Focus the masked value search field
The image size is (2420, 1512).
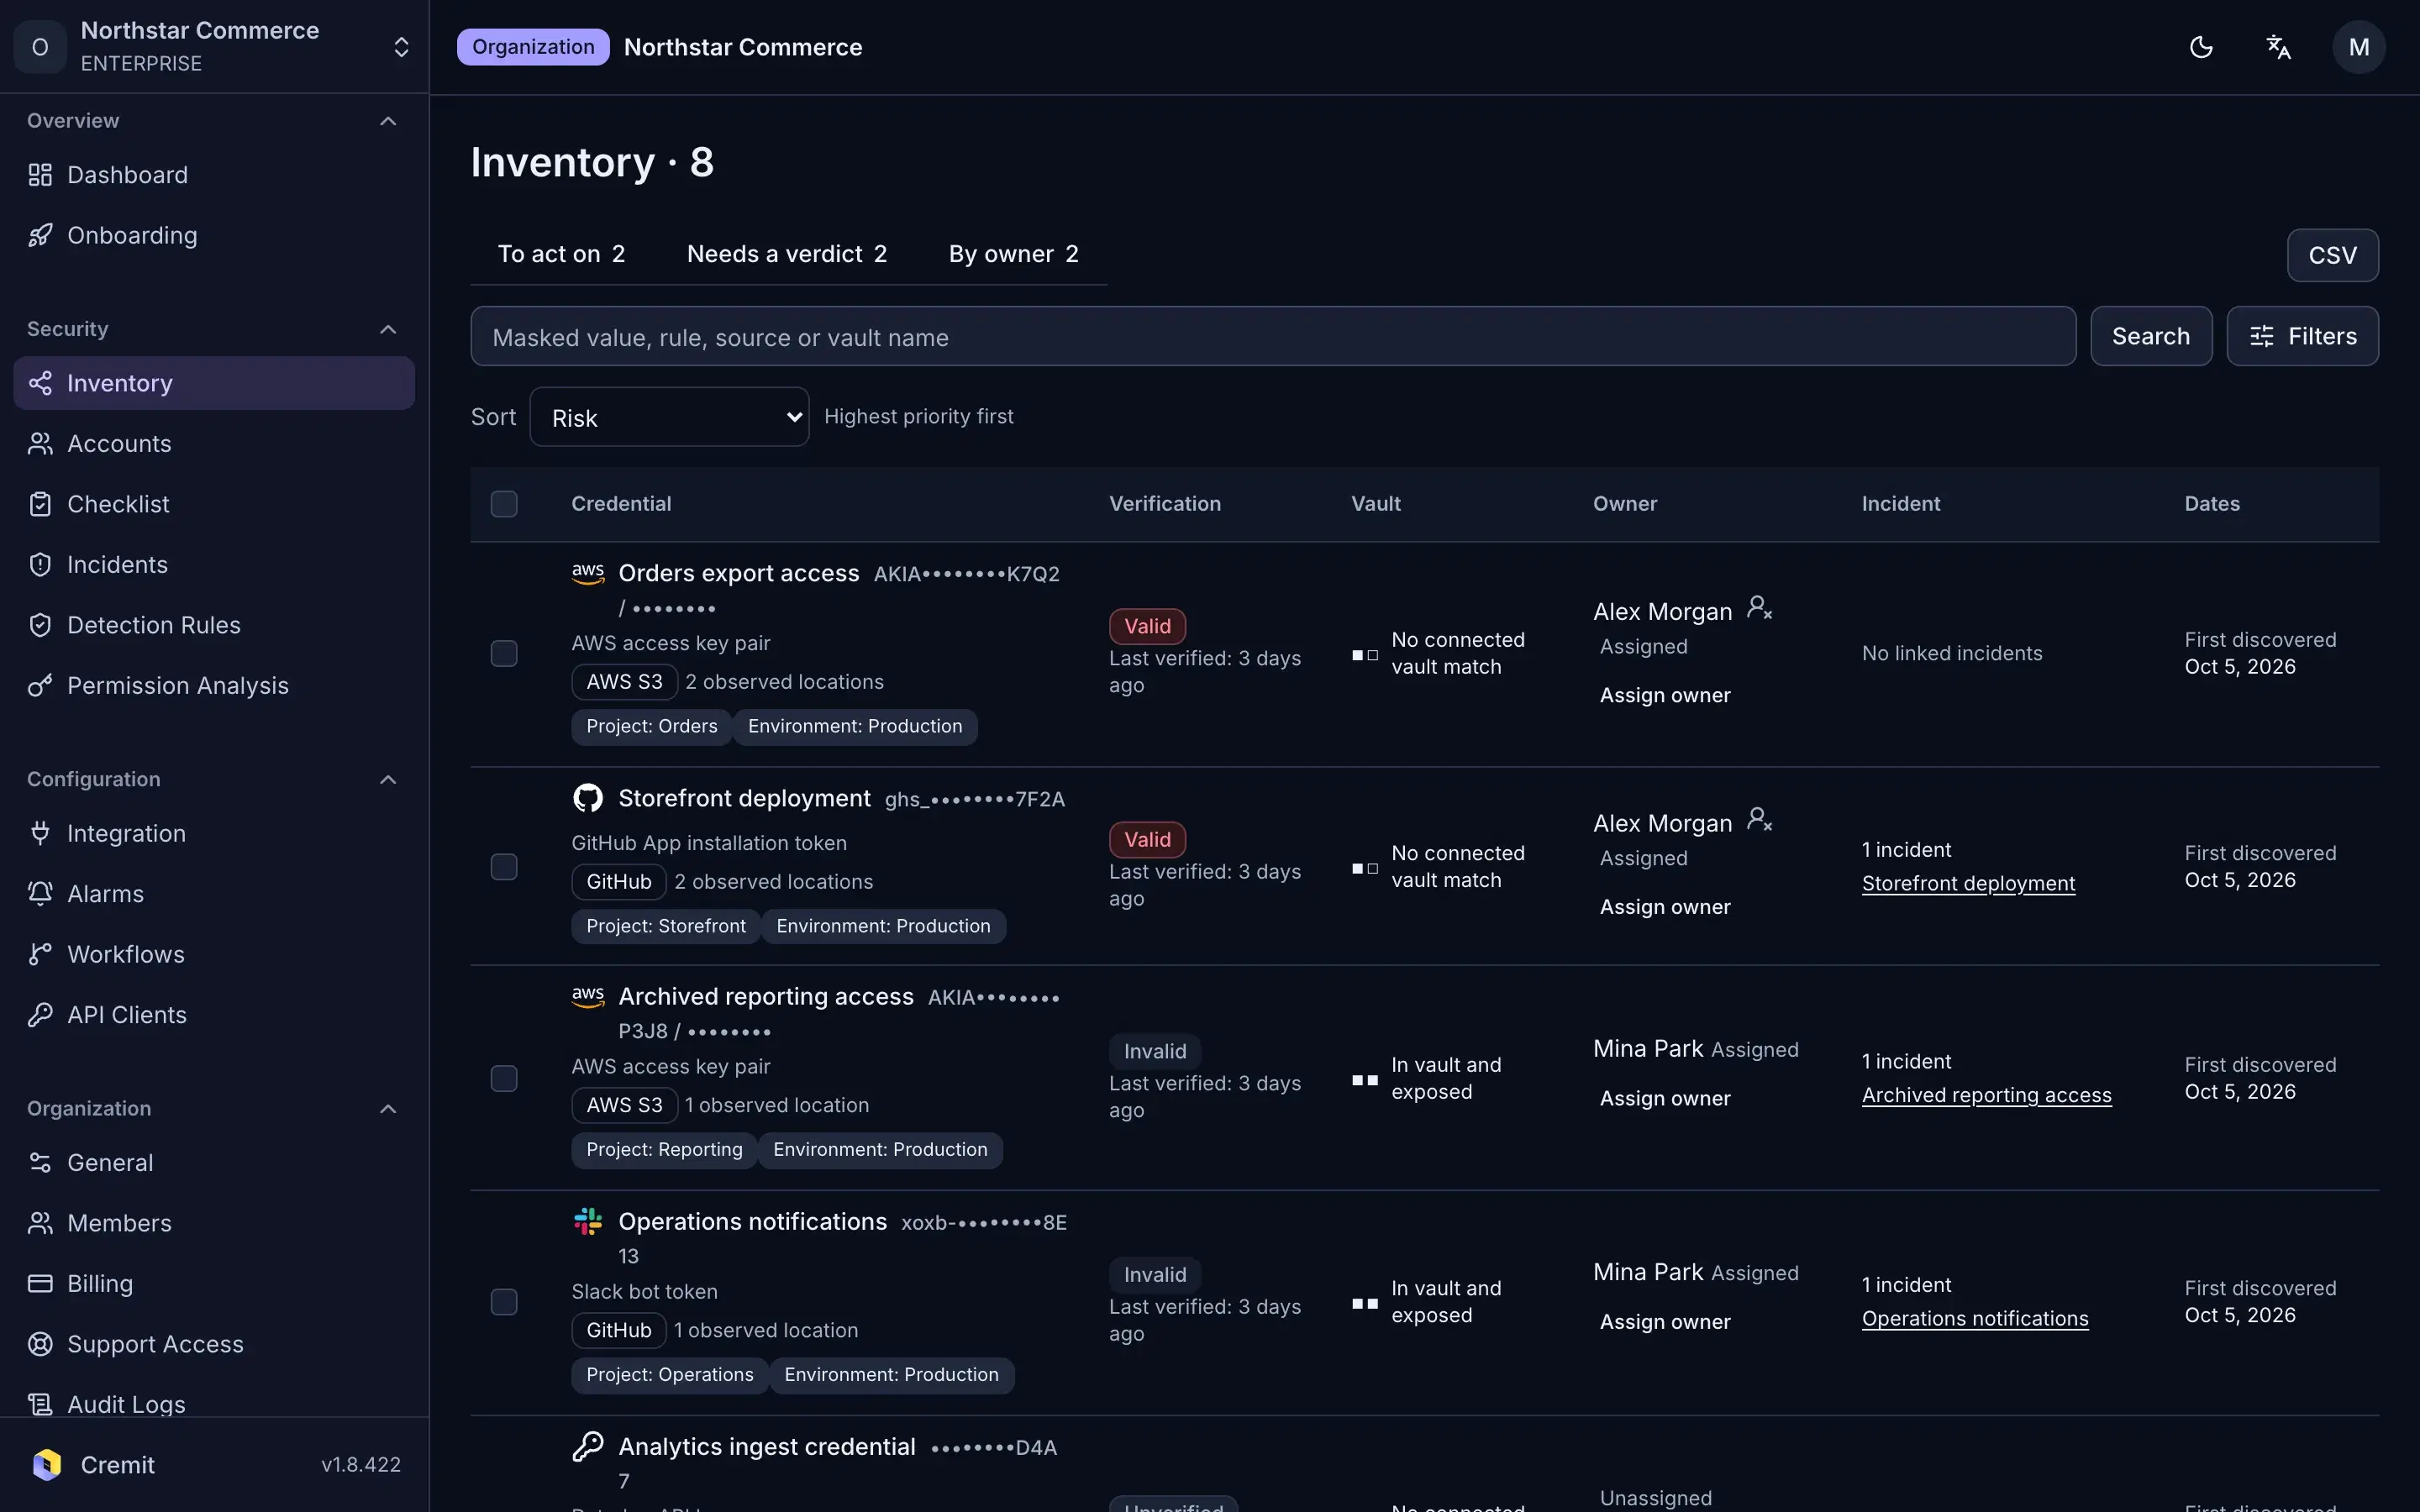click(x=1273, y=336)
